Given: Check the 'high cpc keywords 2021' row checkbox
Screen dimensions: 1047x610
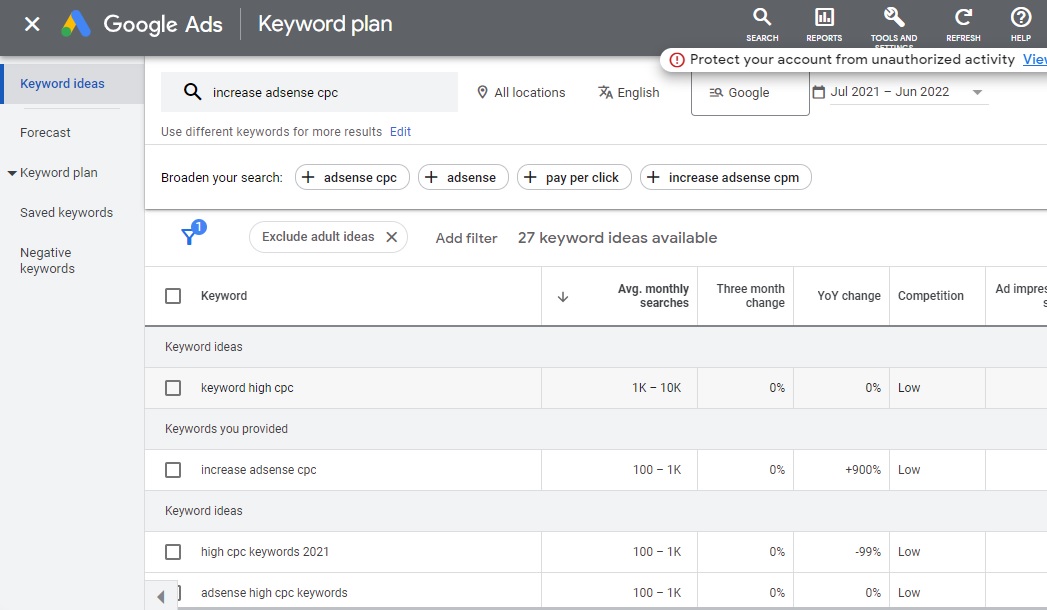Looking at the screenshot, I should pyautogui.click(x=173, y=552).
